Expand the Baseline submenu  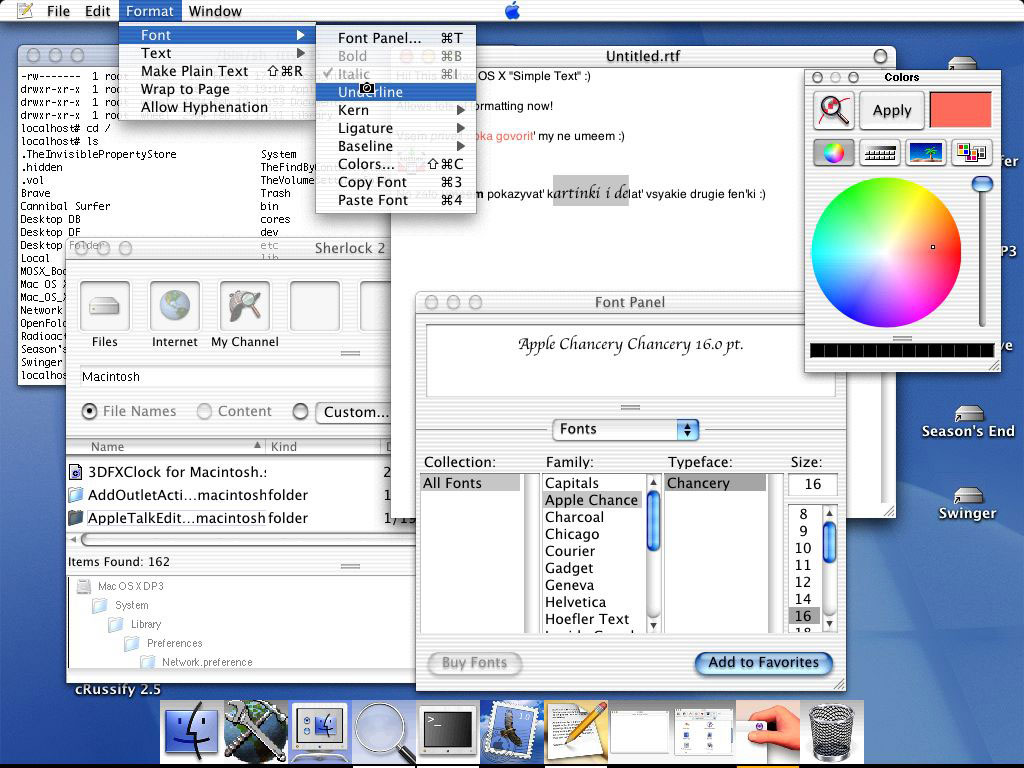pos(396,146)
